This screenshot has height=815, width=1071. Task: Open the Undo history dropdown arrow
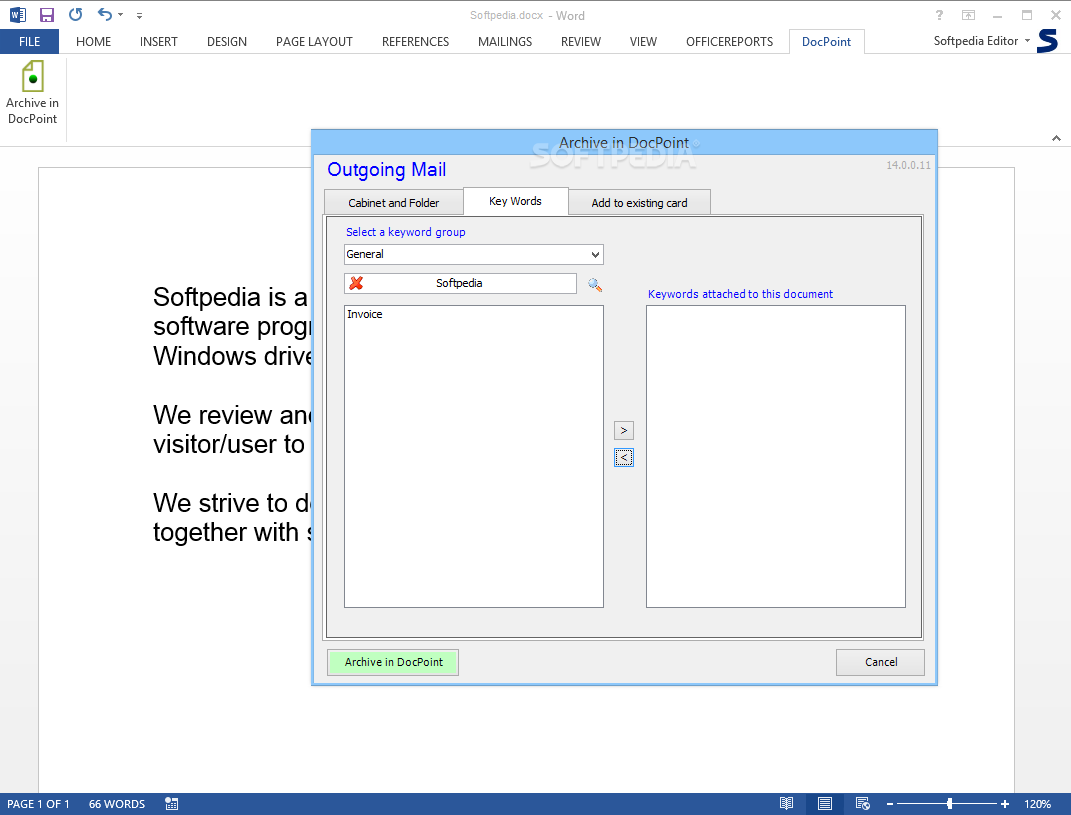tap(121, 15)
